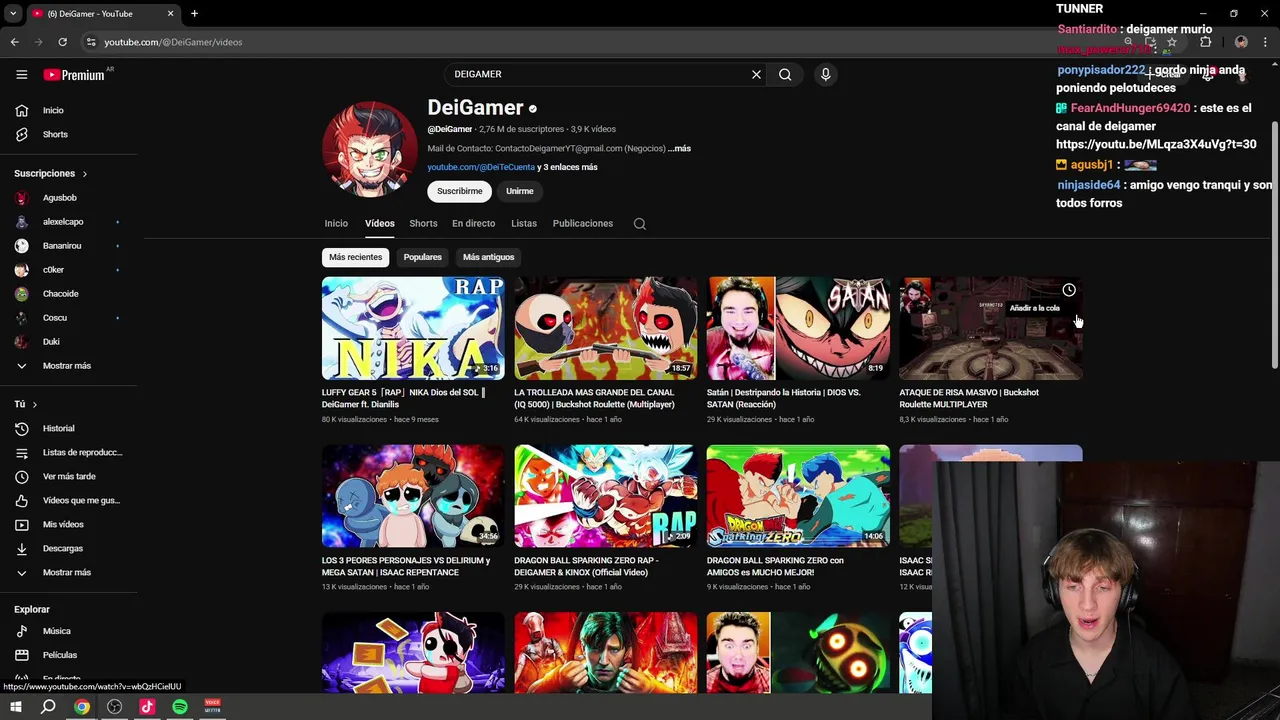The height and width of the screenshot is (720, 1280).
Task: Go back in Chrome browser
Action: [x=14, y=42]
